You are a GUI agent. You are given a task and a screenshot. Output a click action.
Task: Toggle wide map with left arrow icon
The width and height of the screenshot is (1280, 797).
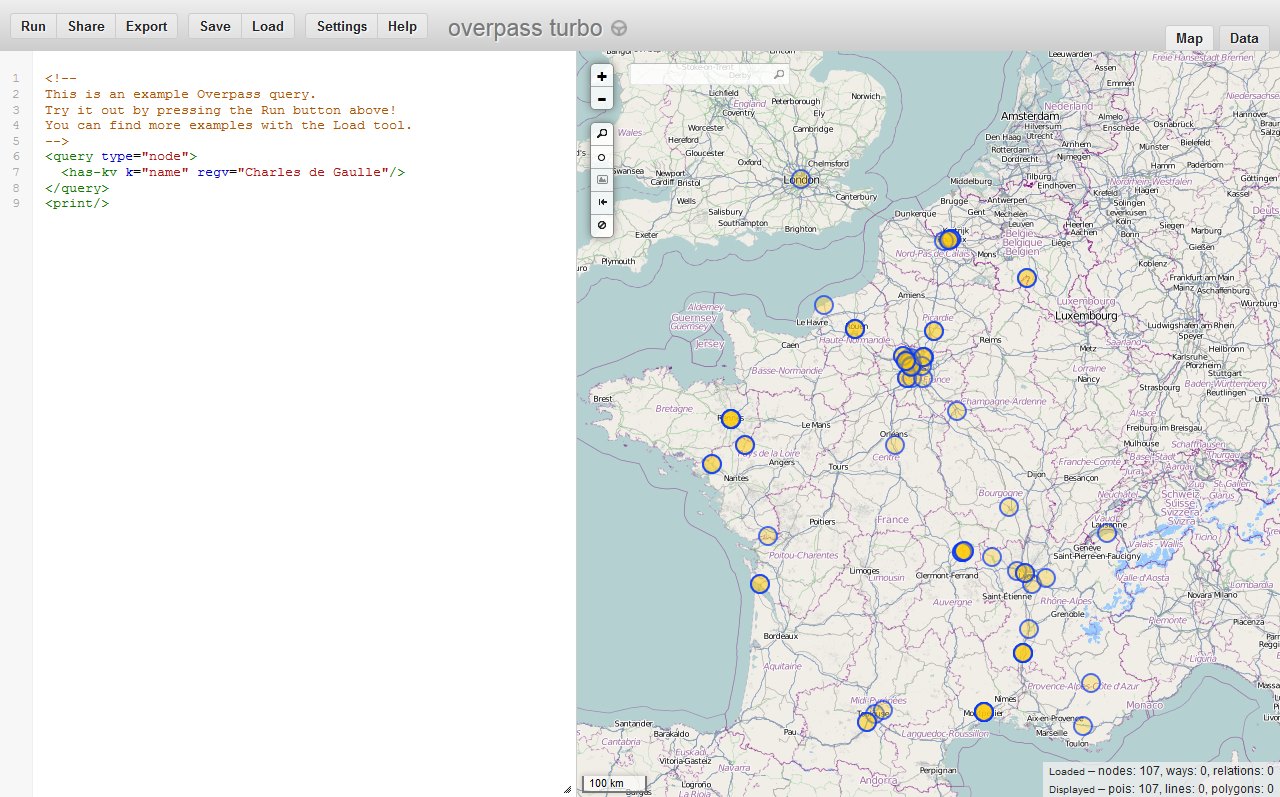[601, 202]
